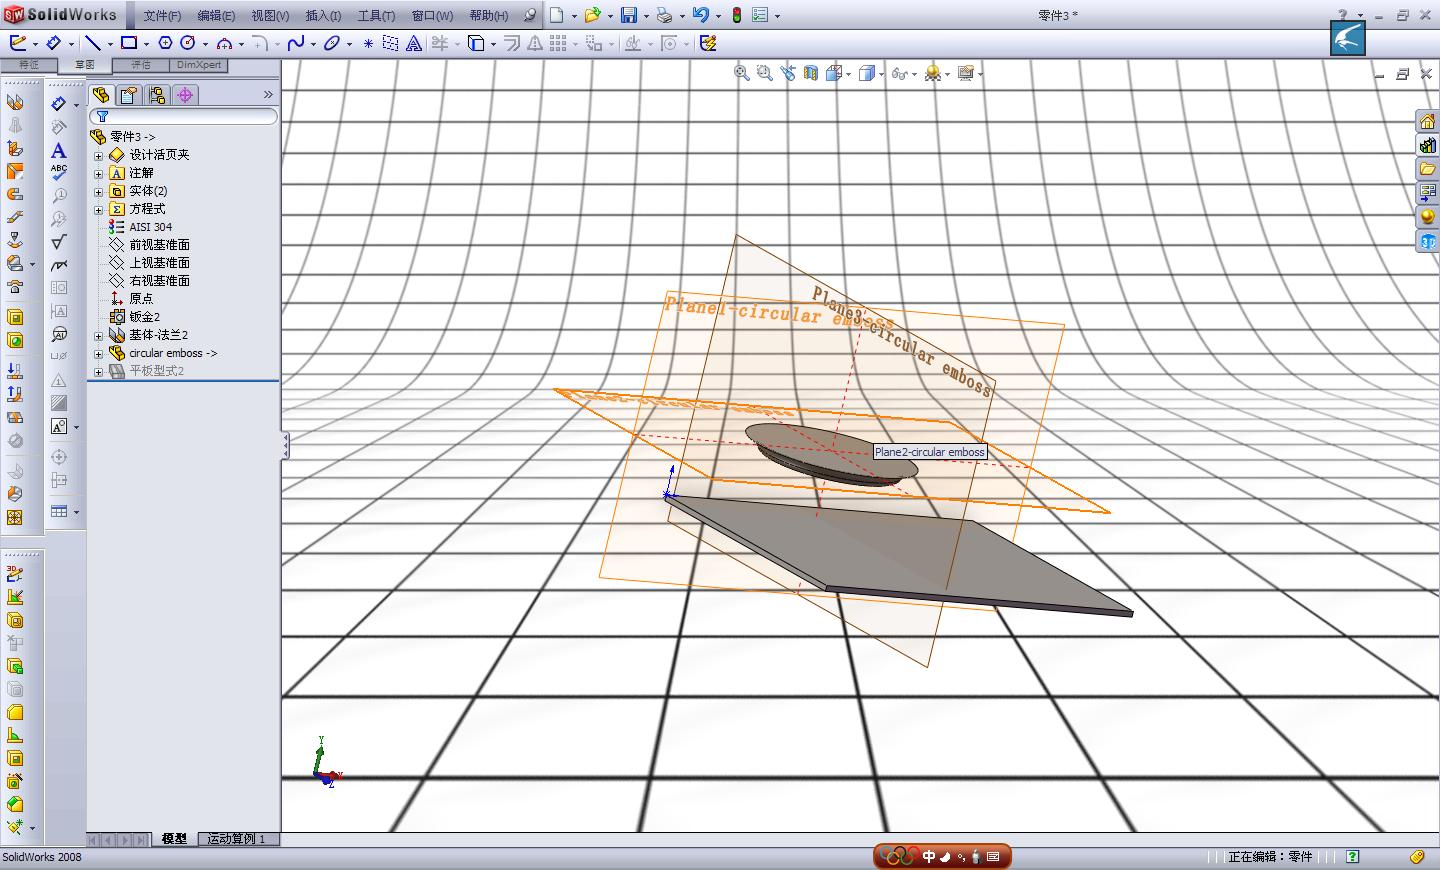Select the Line sketch tool
Image resolution: width=1440 pixels, height=870 pixels.
[x=92, y=43]
